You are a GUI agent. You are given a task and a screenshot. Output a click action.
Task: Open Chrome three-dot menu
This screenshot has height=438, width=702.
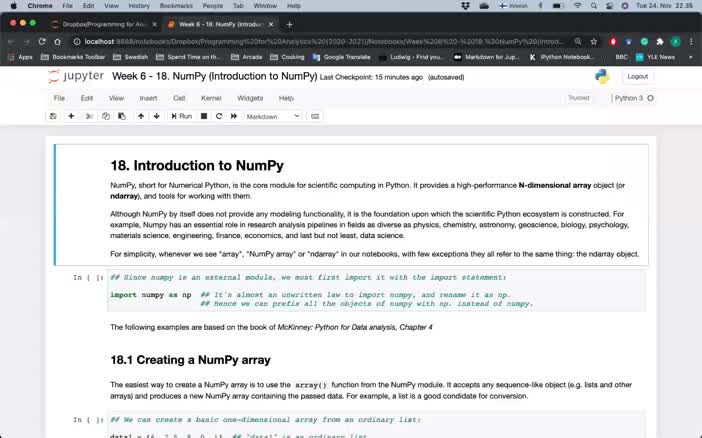click(x=691, y=42)
